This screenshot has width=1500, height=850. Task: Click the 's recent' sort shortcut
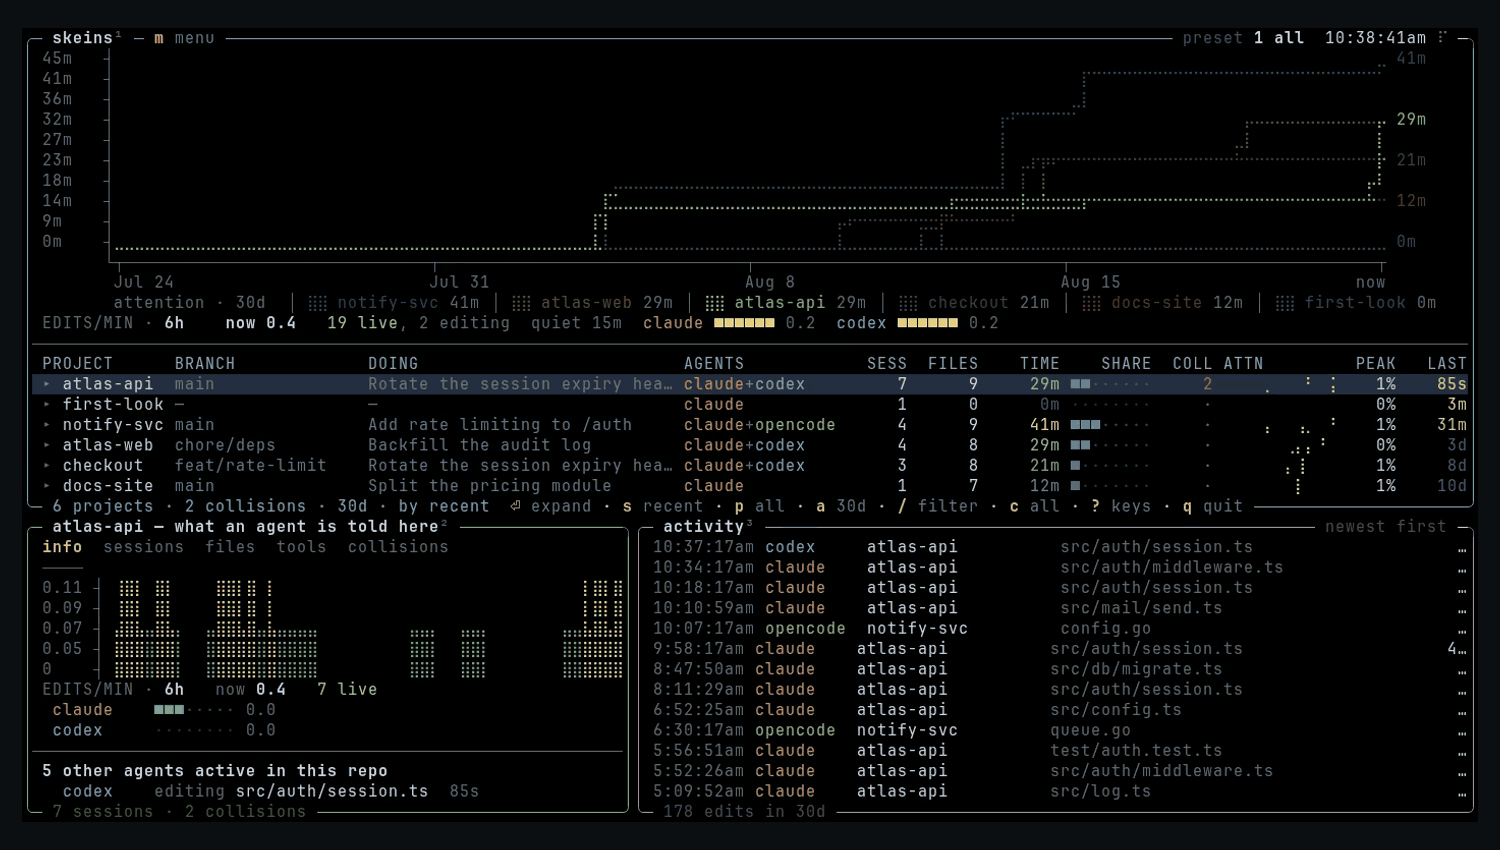click(663, 506)
